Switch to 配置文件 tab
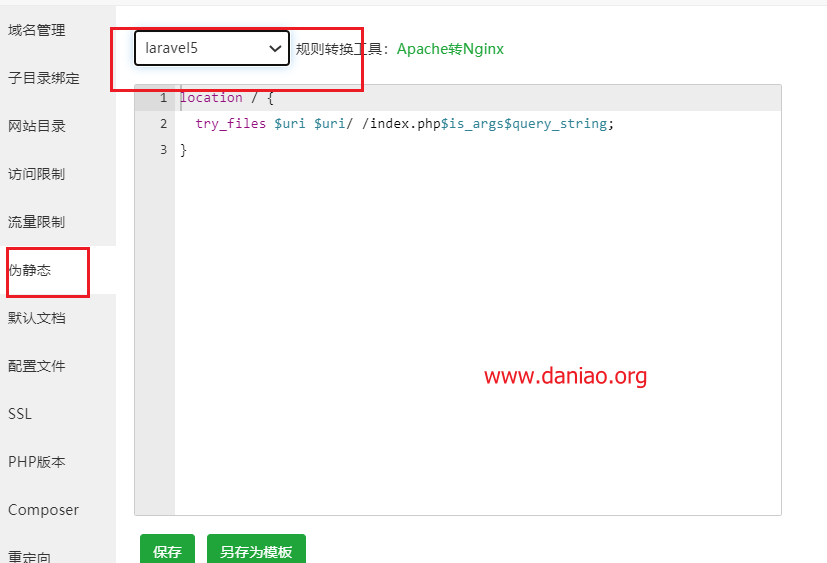Viewport: 827px width, 563px height. (37, 366)
